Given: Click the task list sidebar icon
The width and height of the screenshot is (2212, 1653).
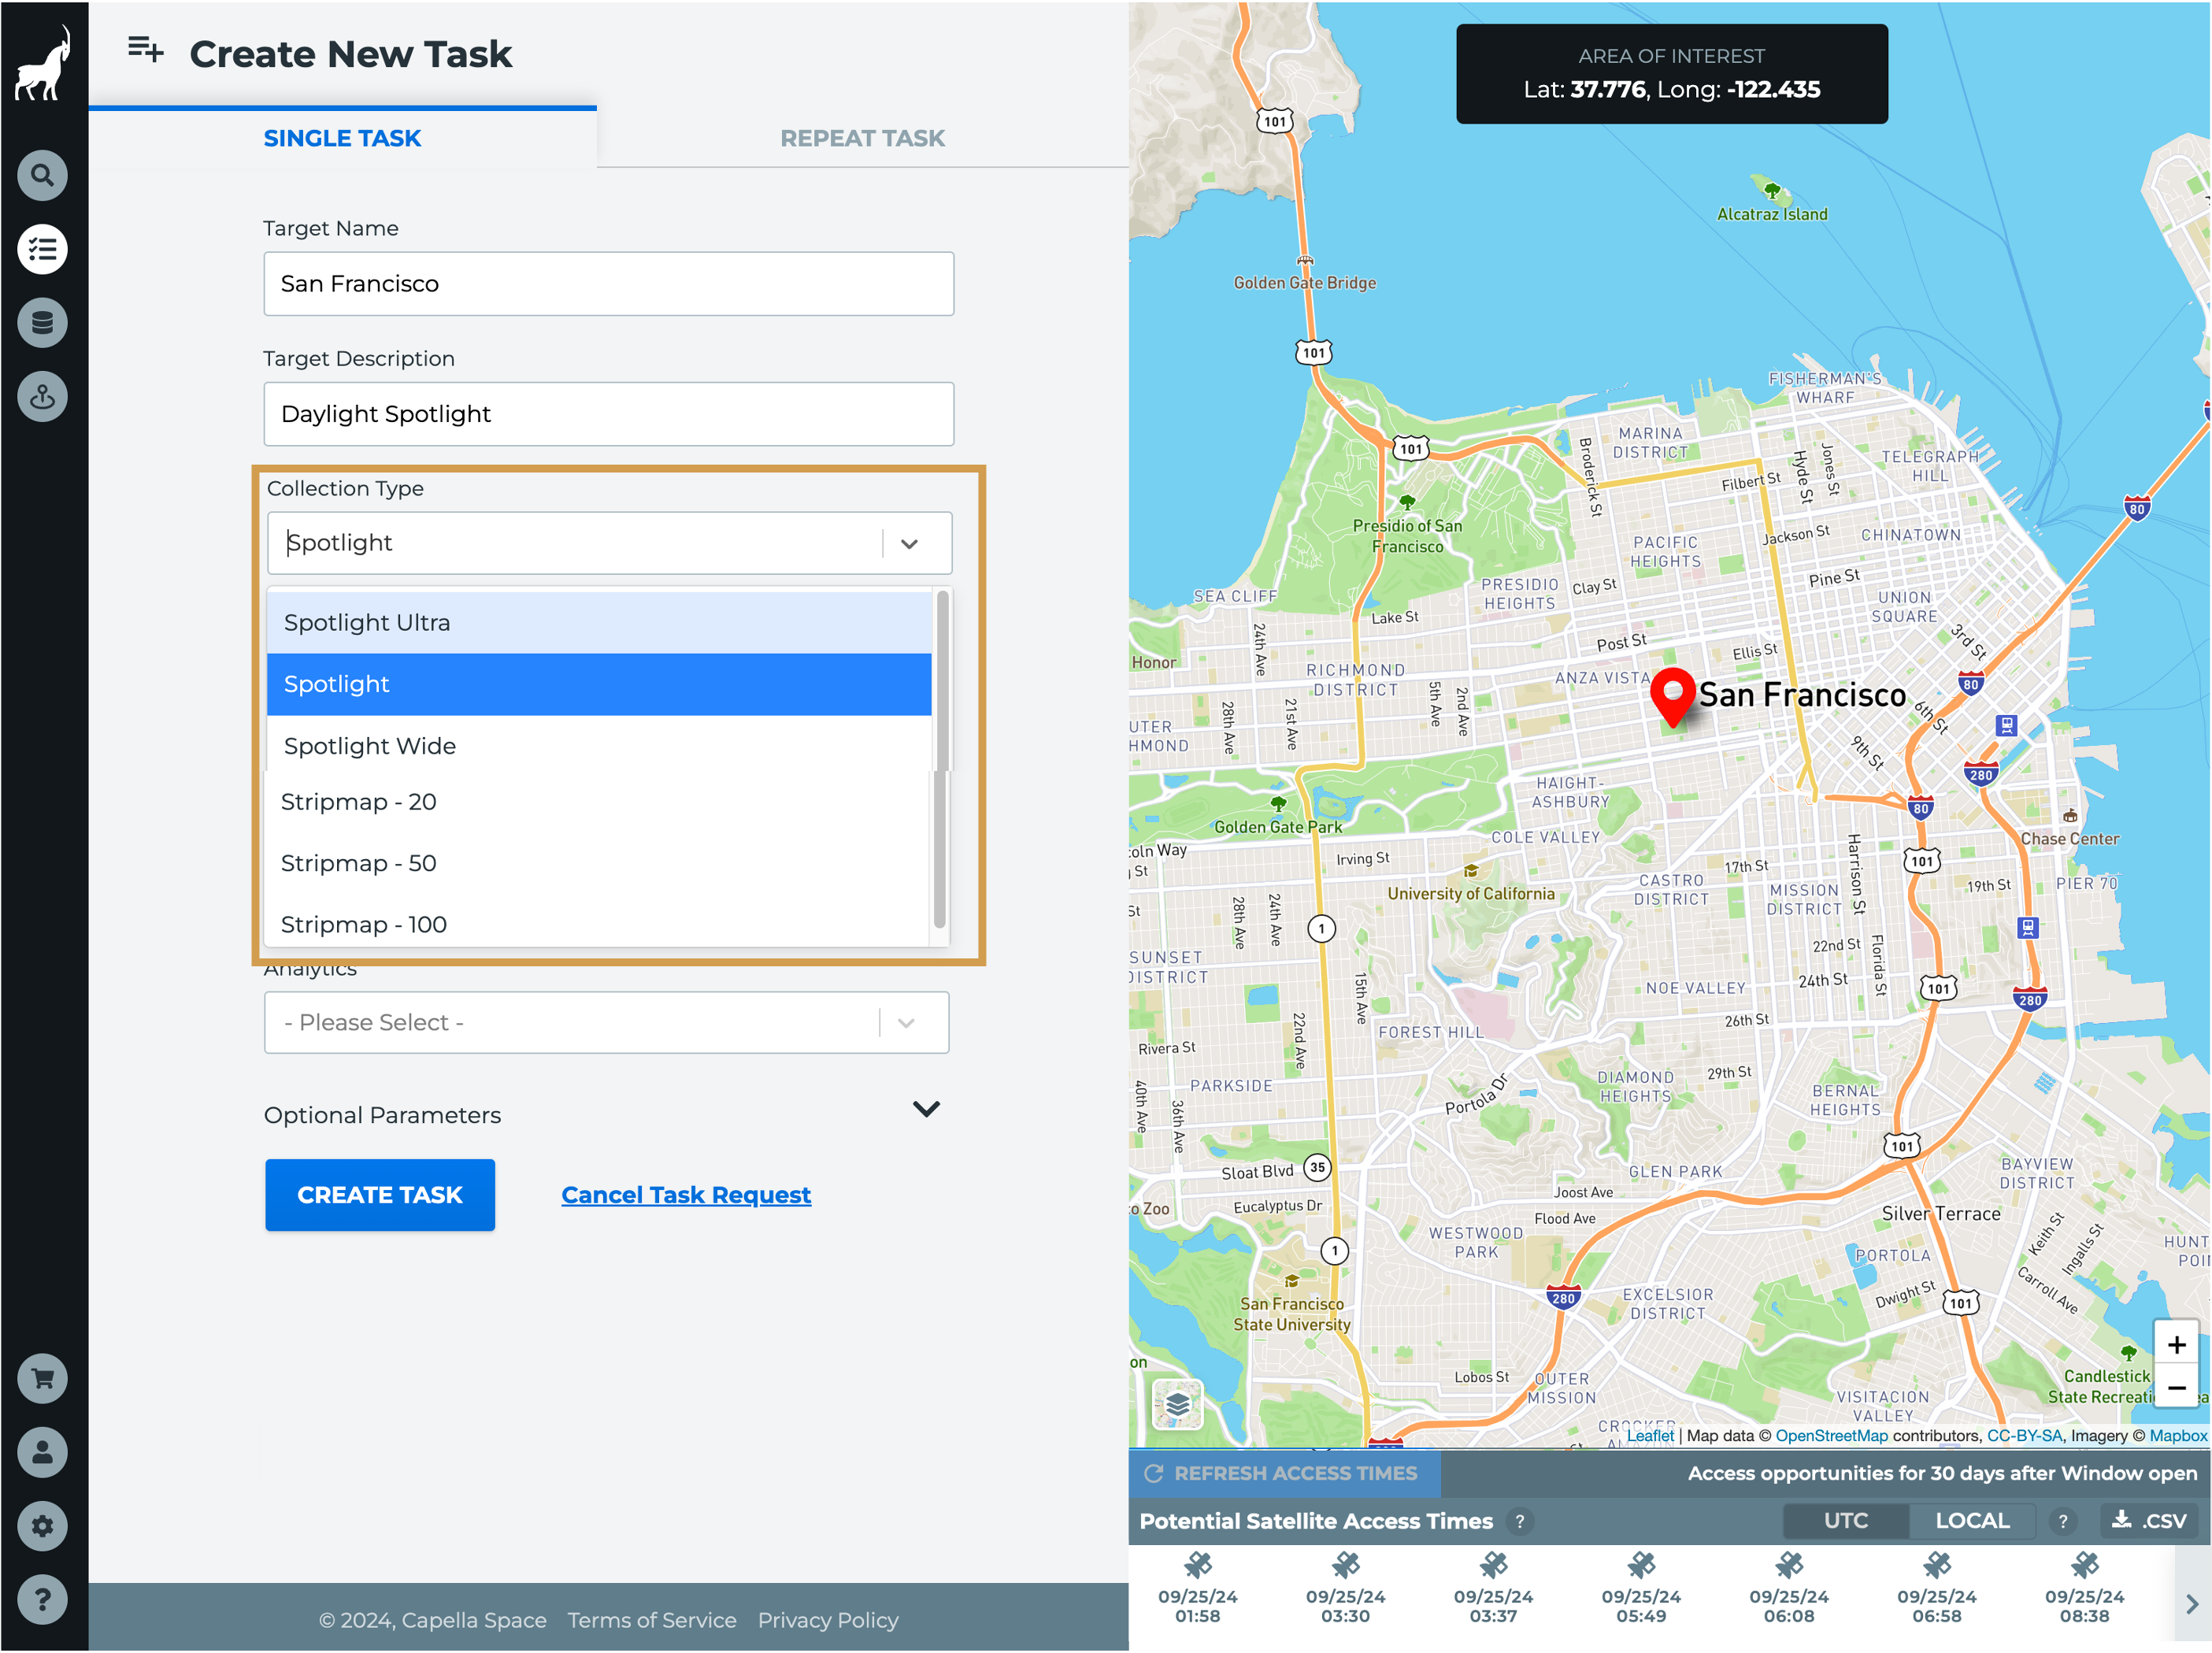Looking at the screenshot, I should click(x=42, y=249).
